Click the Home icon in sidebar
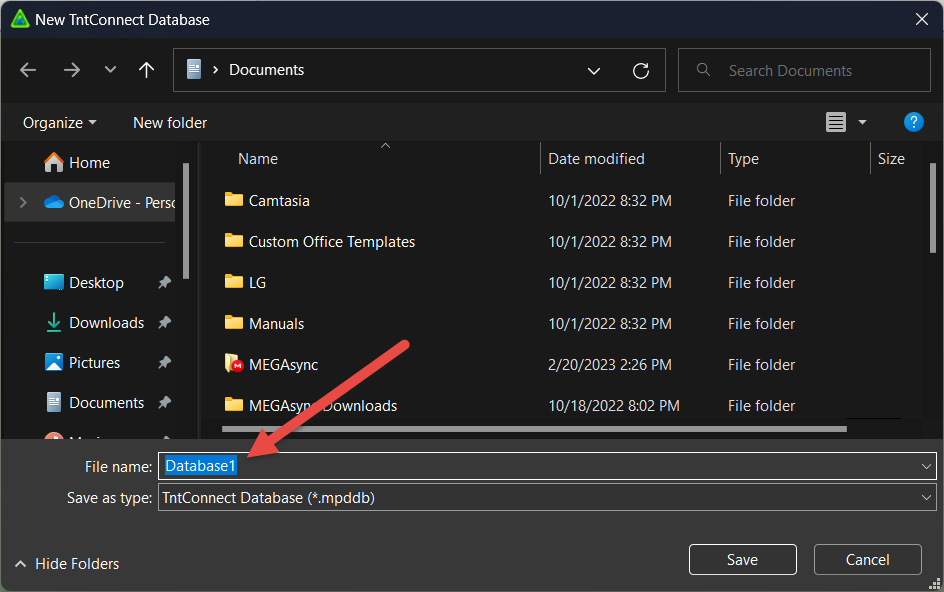Image resolution: width=944 pixels, height=592 pixels. pos(54,162)
